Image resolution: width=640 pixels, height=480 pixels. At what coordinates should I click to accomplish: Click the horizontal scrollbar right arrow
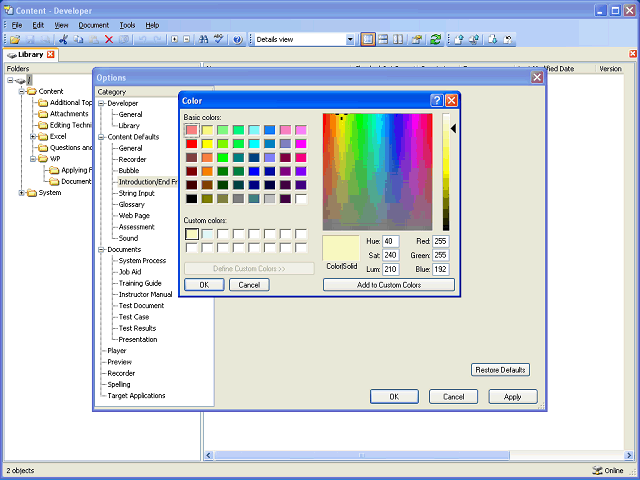[629, 455]
